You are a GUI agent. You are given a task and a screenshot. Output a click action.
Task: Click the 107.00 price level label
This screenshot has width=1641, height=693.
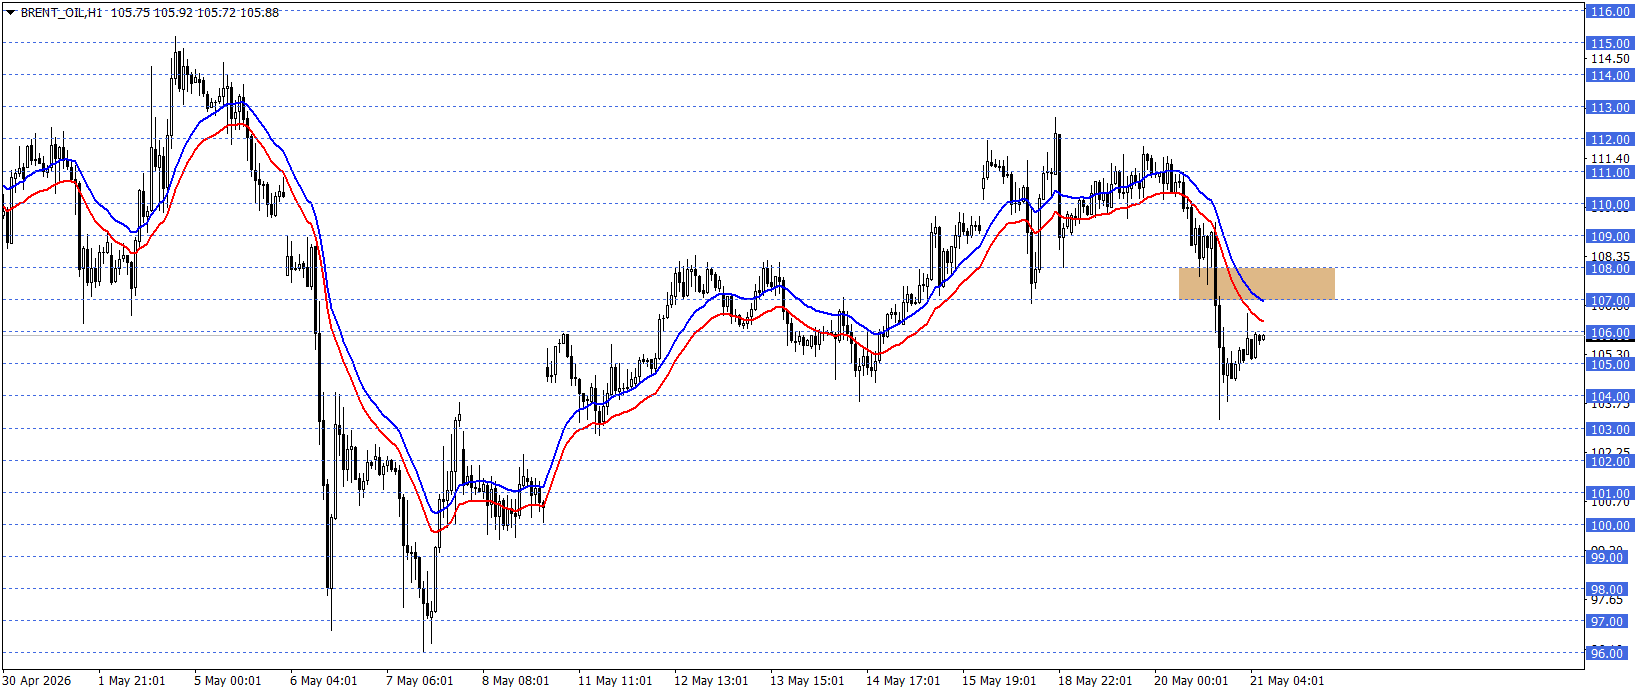1610,301
